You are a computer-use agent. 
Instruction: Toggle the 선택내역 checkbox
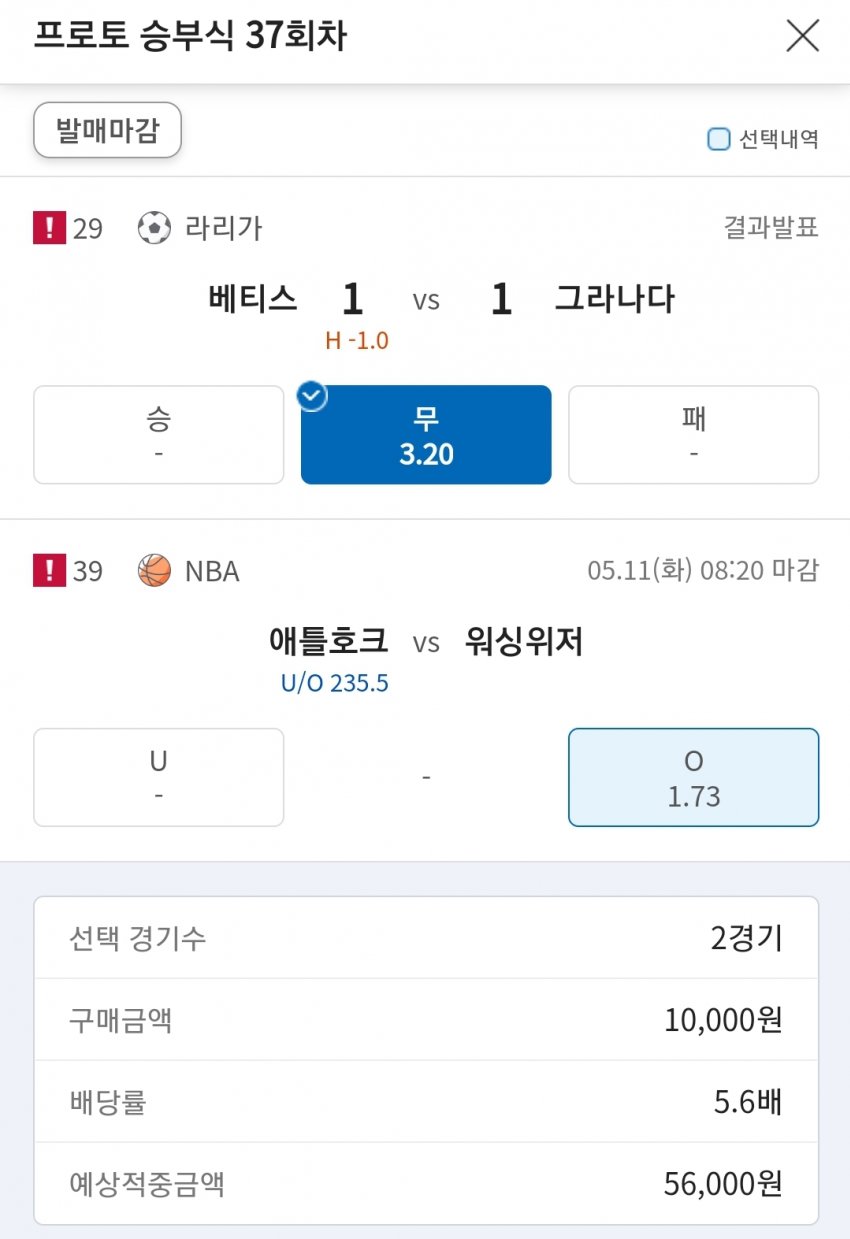click(718, 139)
